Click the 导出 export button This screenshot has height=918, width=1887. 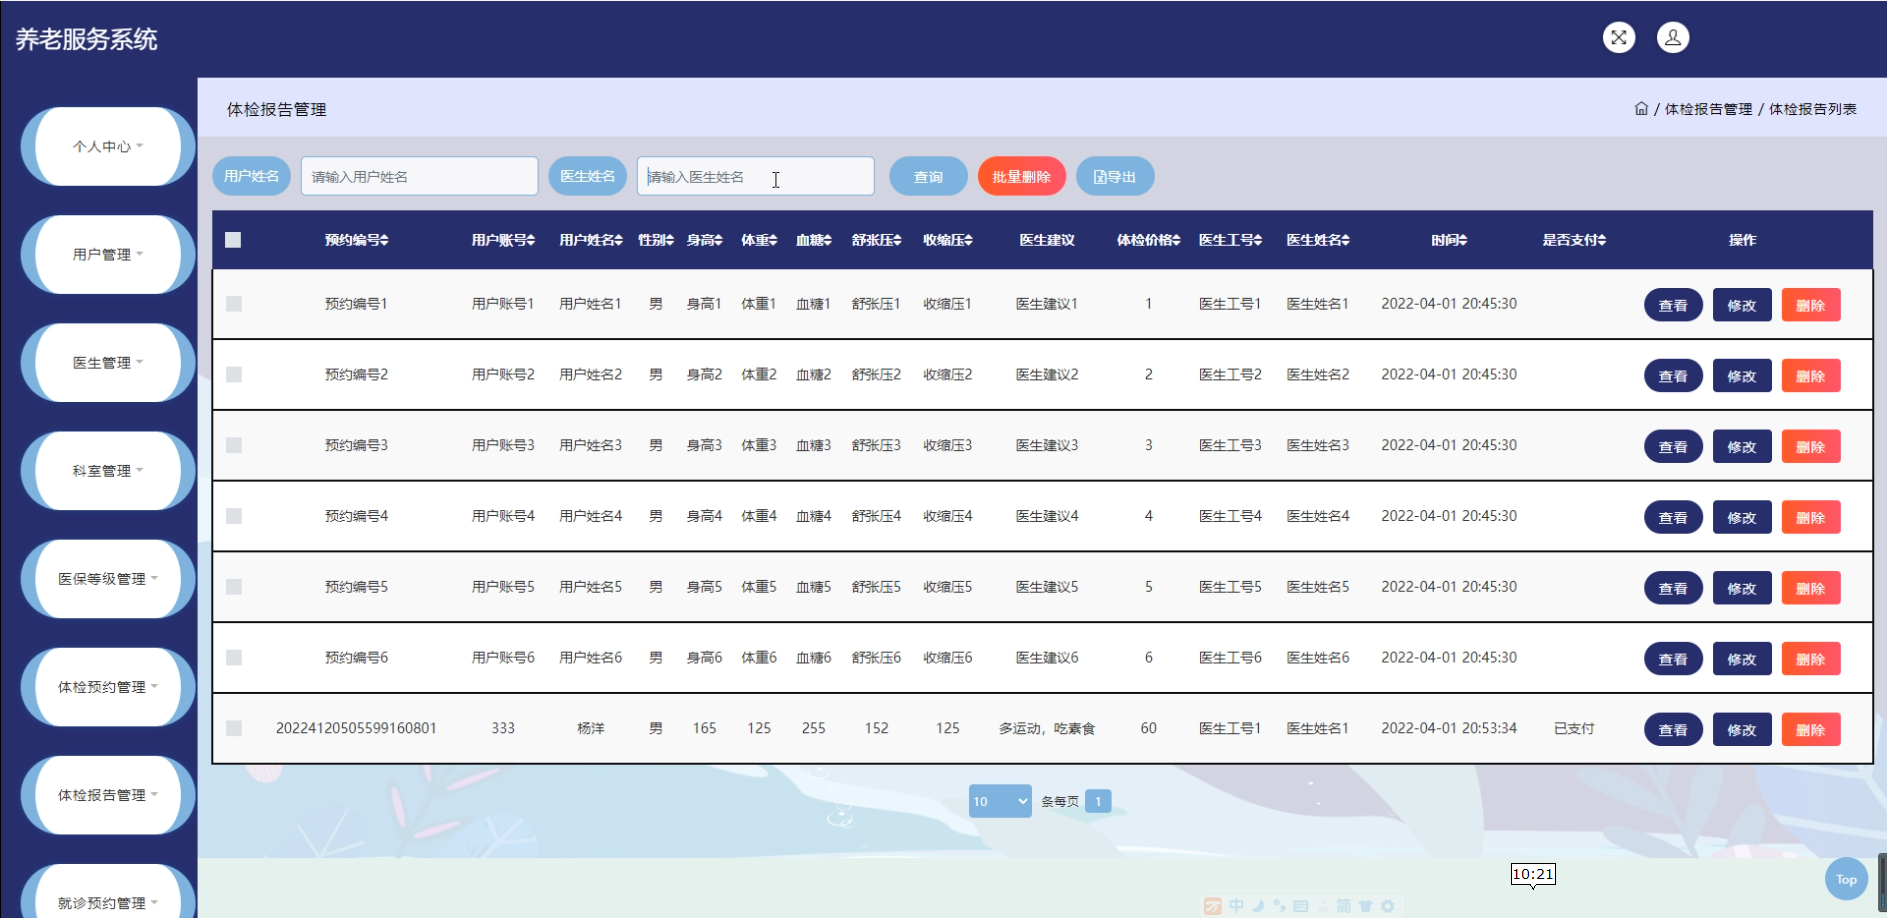(x=1115, y=176)
